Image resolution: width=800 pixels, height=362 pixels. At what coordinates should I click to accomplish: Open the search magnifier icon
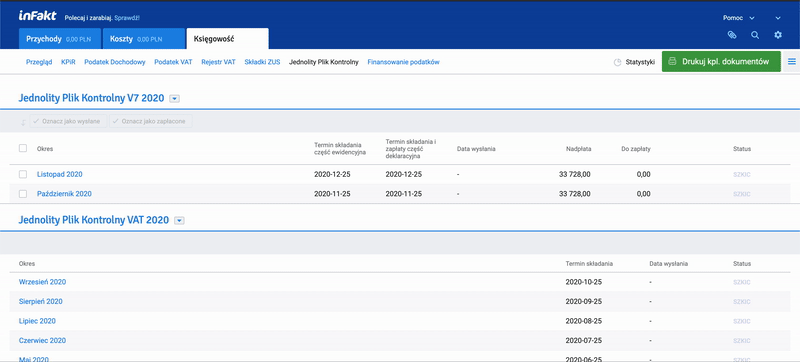[755, 35]
